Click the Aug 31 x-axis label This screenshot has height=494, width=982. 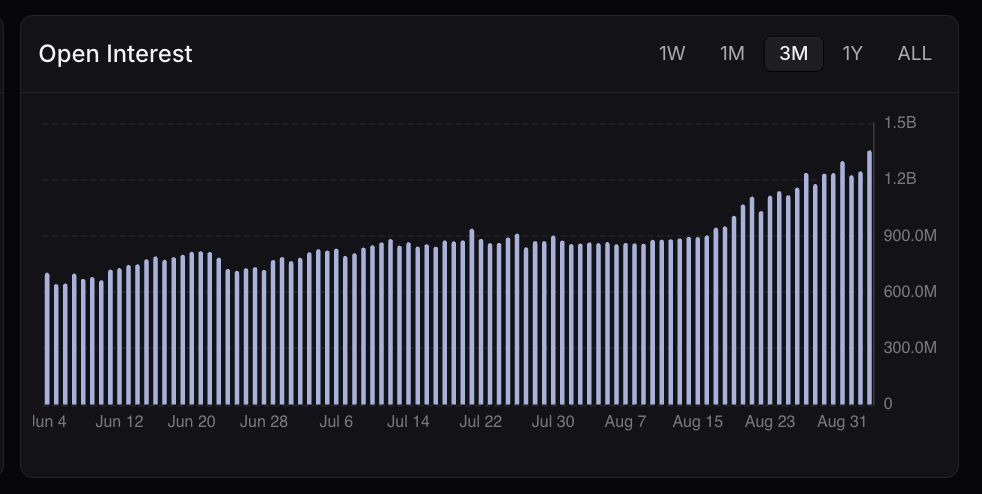coord(842,422)
